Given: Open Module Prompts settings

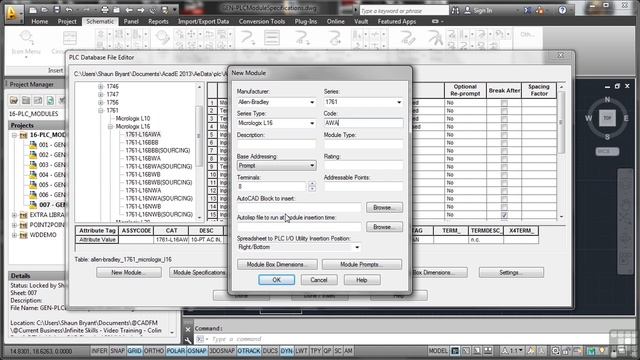Looking at the screenshot, I should pos(362,264).
